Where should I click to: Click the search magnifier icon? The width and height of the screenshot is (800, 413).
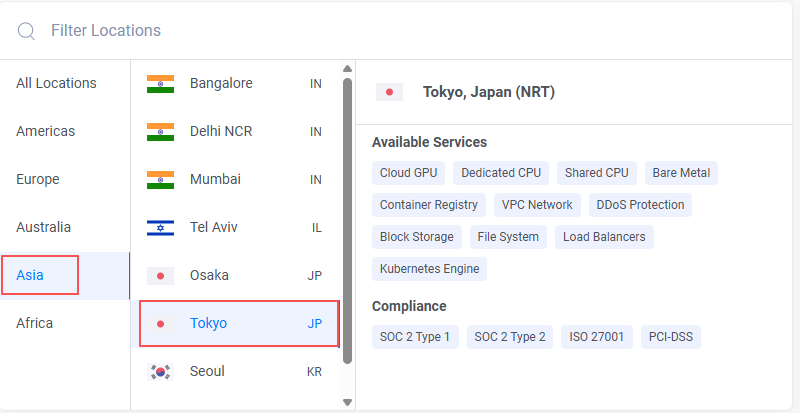[26, 31]
